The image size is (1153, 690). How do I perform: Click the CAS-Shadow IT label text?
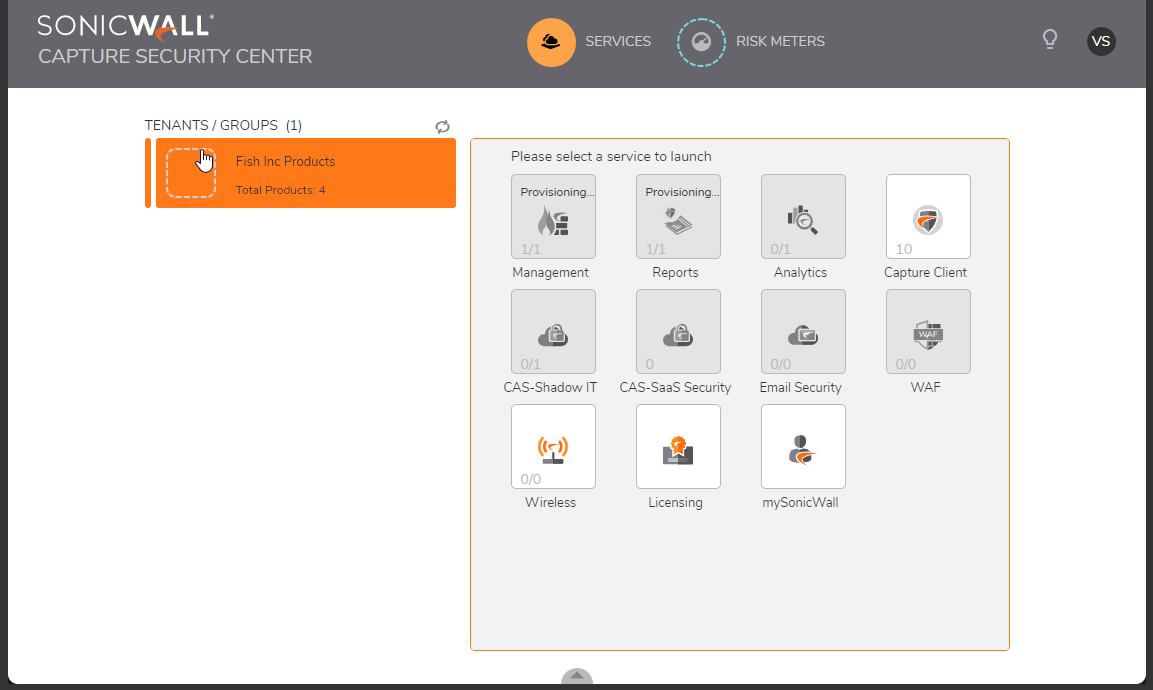click(x=550, y=388)
